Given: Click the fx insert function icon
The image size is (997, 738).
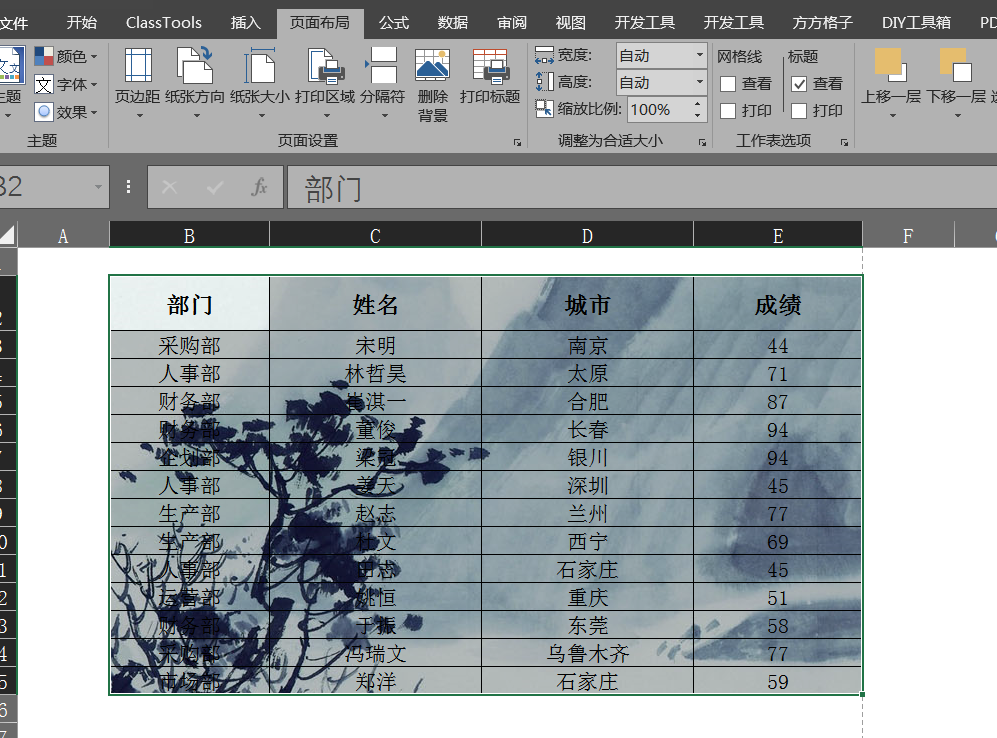Looking at the screenshot, I should click(x=259, y=187).
